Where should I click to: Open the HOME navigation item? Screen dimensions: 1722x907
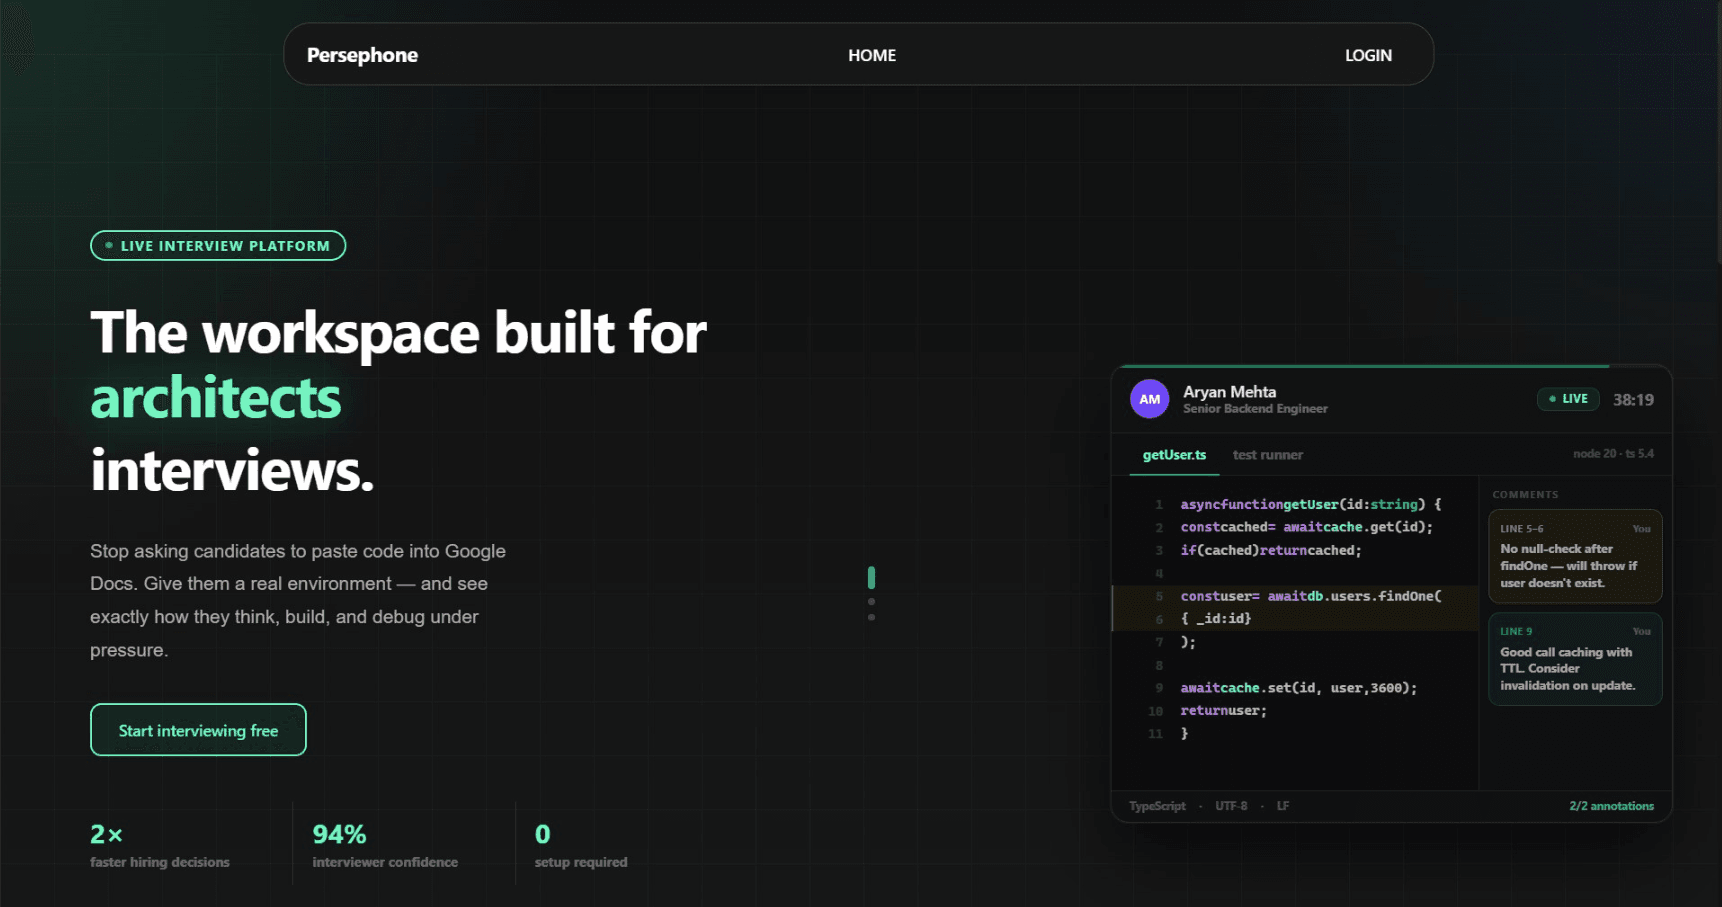[872, 55]
